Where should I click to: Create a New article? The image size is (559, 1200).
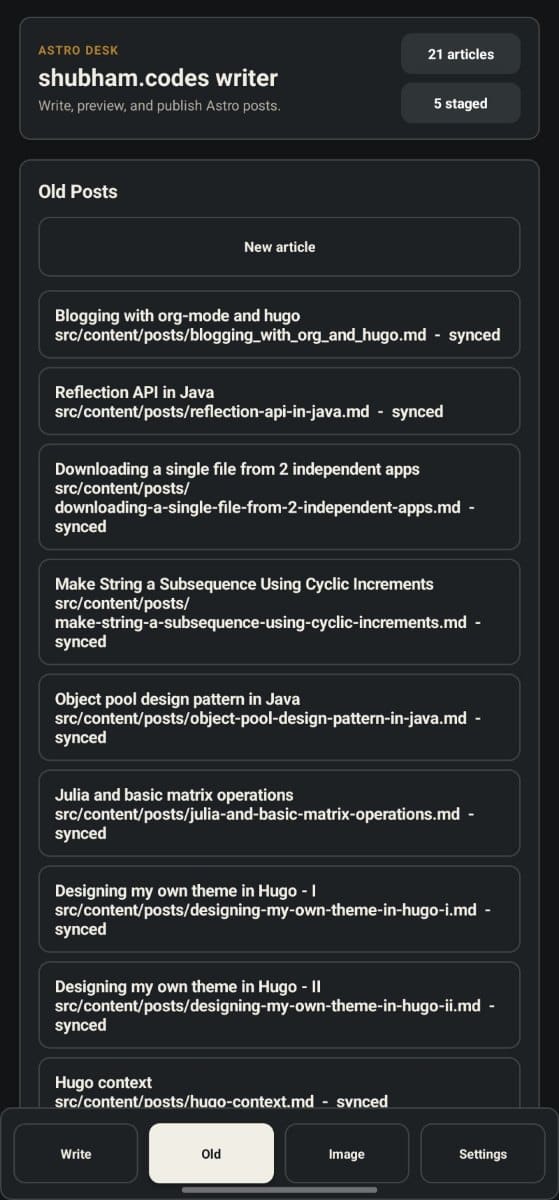pos(279,247)
